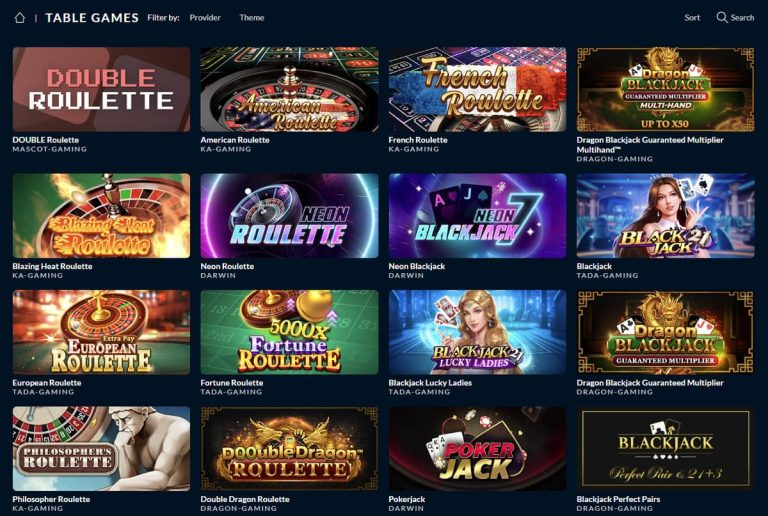This screenshot has height=516, width=768.
Task: Open the Sort options
Action: click(x=692, y=18)
